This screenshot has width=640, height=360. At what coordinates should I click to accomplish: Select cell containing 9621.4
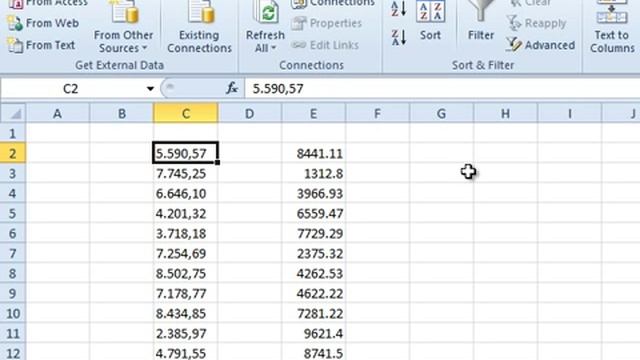point(313,333)
